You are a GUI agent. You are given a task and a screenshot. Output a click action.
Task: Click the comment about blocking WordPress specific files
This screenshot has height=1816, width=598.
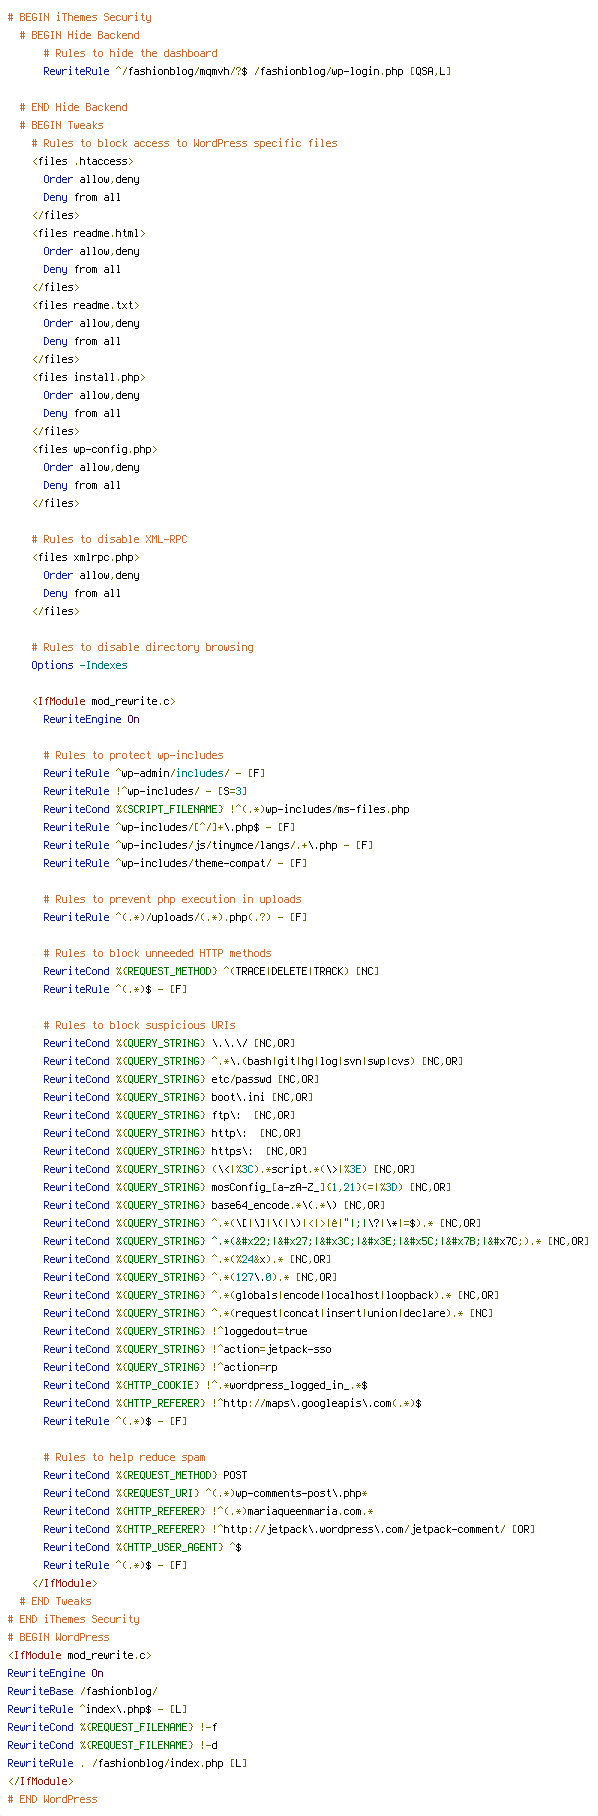[184, 143]
